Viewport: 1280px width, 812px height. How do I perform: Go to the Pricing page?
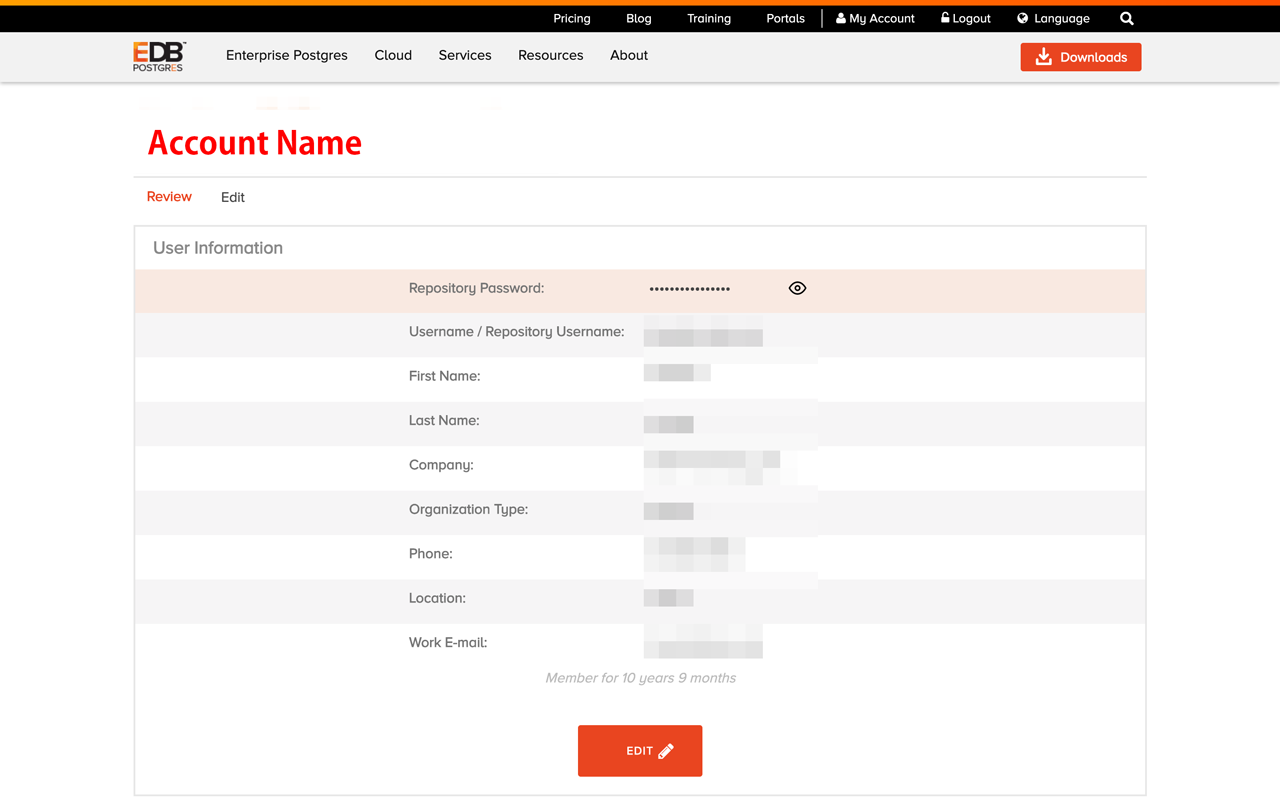(x=572, y=18)
